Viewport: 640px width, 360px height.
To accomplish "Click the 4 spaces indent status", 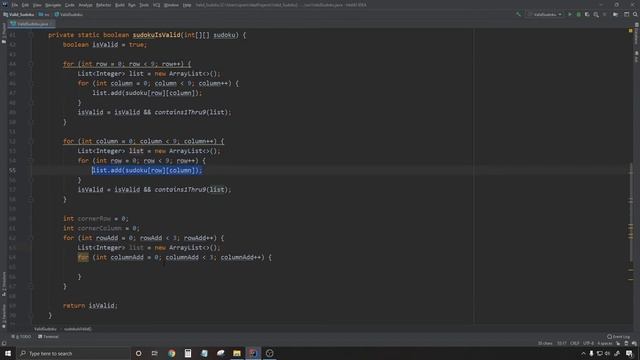I will (604, 343).
